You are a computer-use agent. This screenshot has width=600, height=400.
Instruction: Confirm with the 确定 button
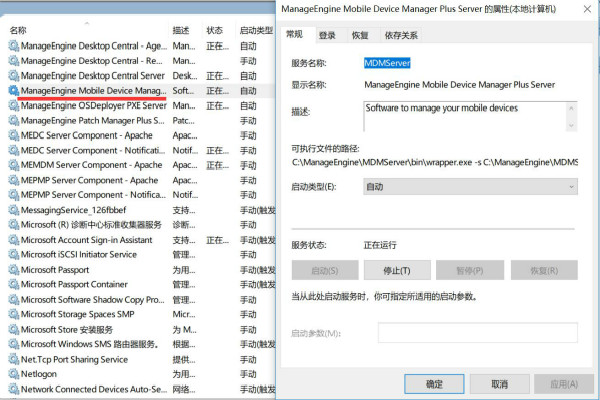pos(434,384)
